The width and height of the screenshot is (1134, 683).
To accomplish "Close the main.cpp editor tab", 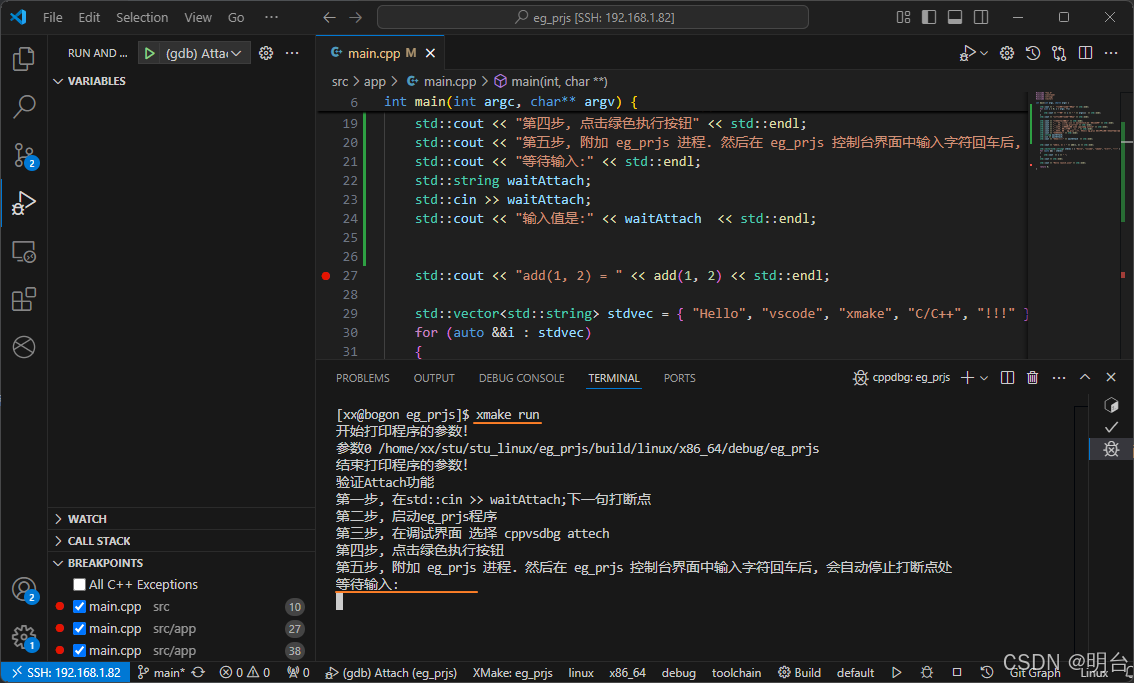I will pos(430,53).
